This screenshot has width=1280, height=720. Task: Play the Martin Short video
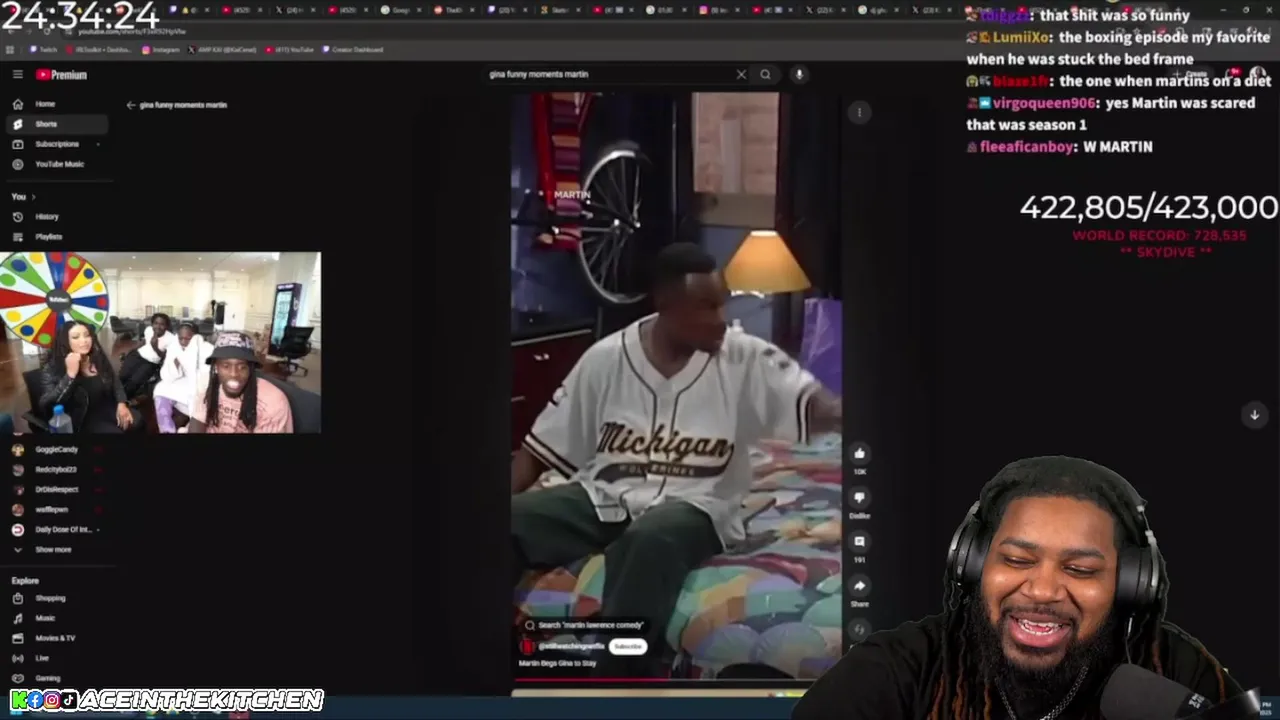point(676,385)
